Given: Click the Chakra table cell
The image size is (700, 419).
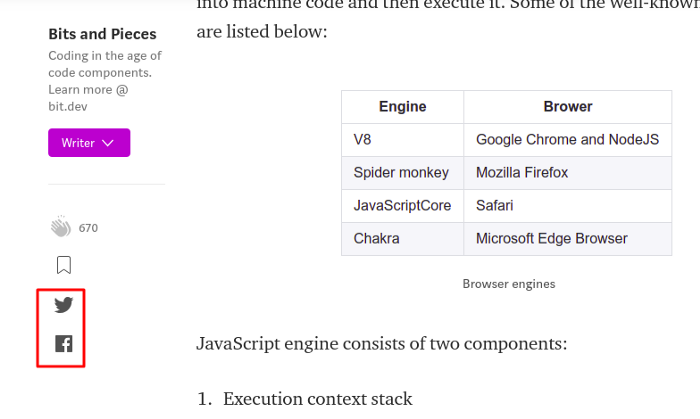Looking at the screenshot, I should [x=402, y=239].
